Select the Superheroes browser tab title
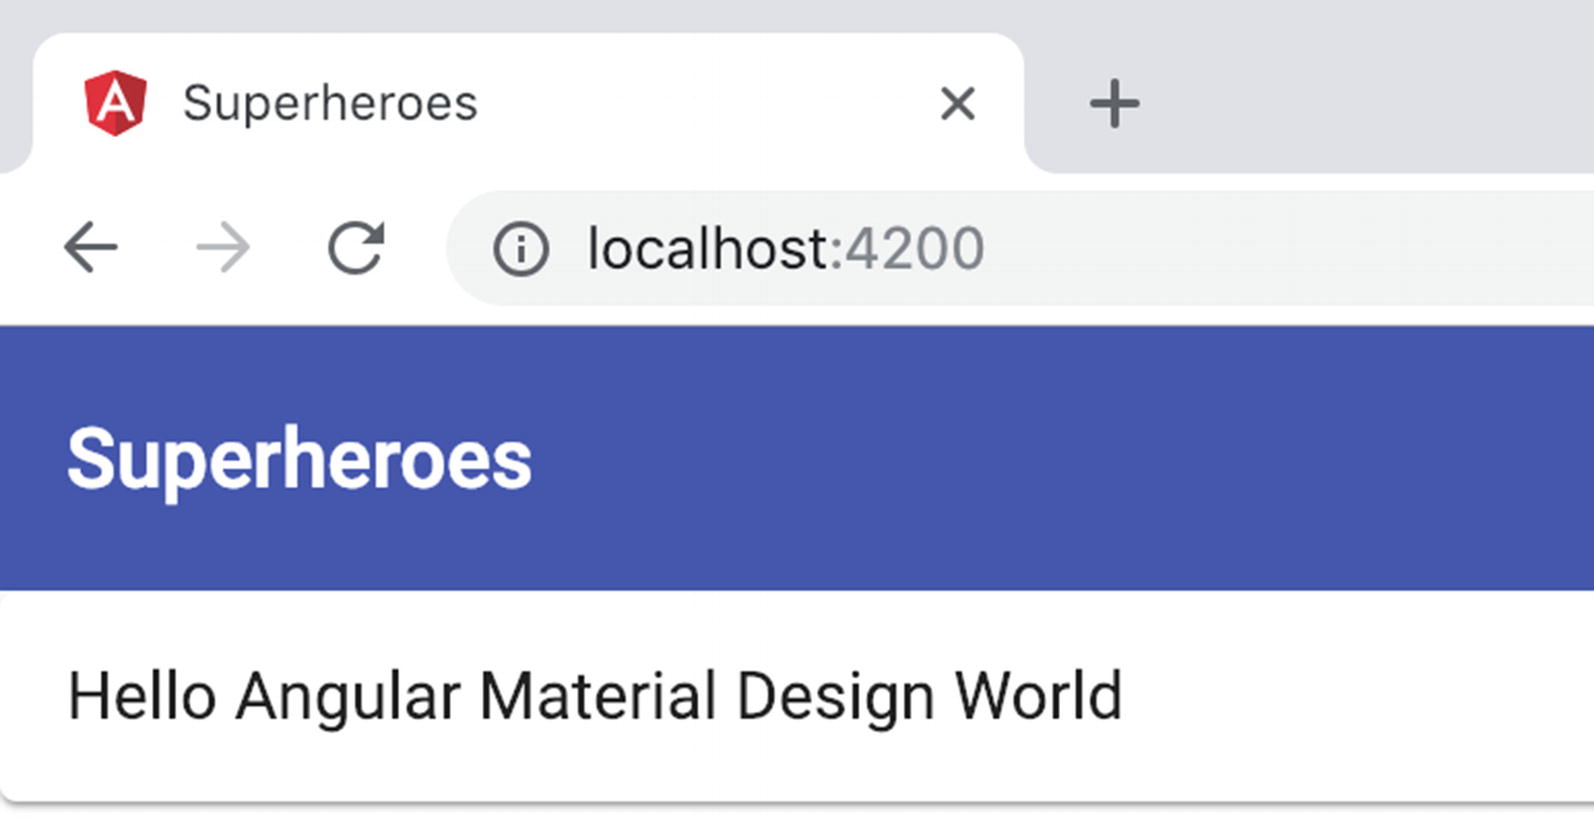The width and height of the screenshot is (1594, 818). pos(330,104)
